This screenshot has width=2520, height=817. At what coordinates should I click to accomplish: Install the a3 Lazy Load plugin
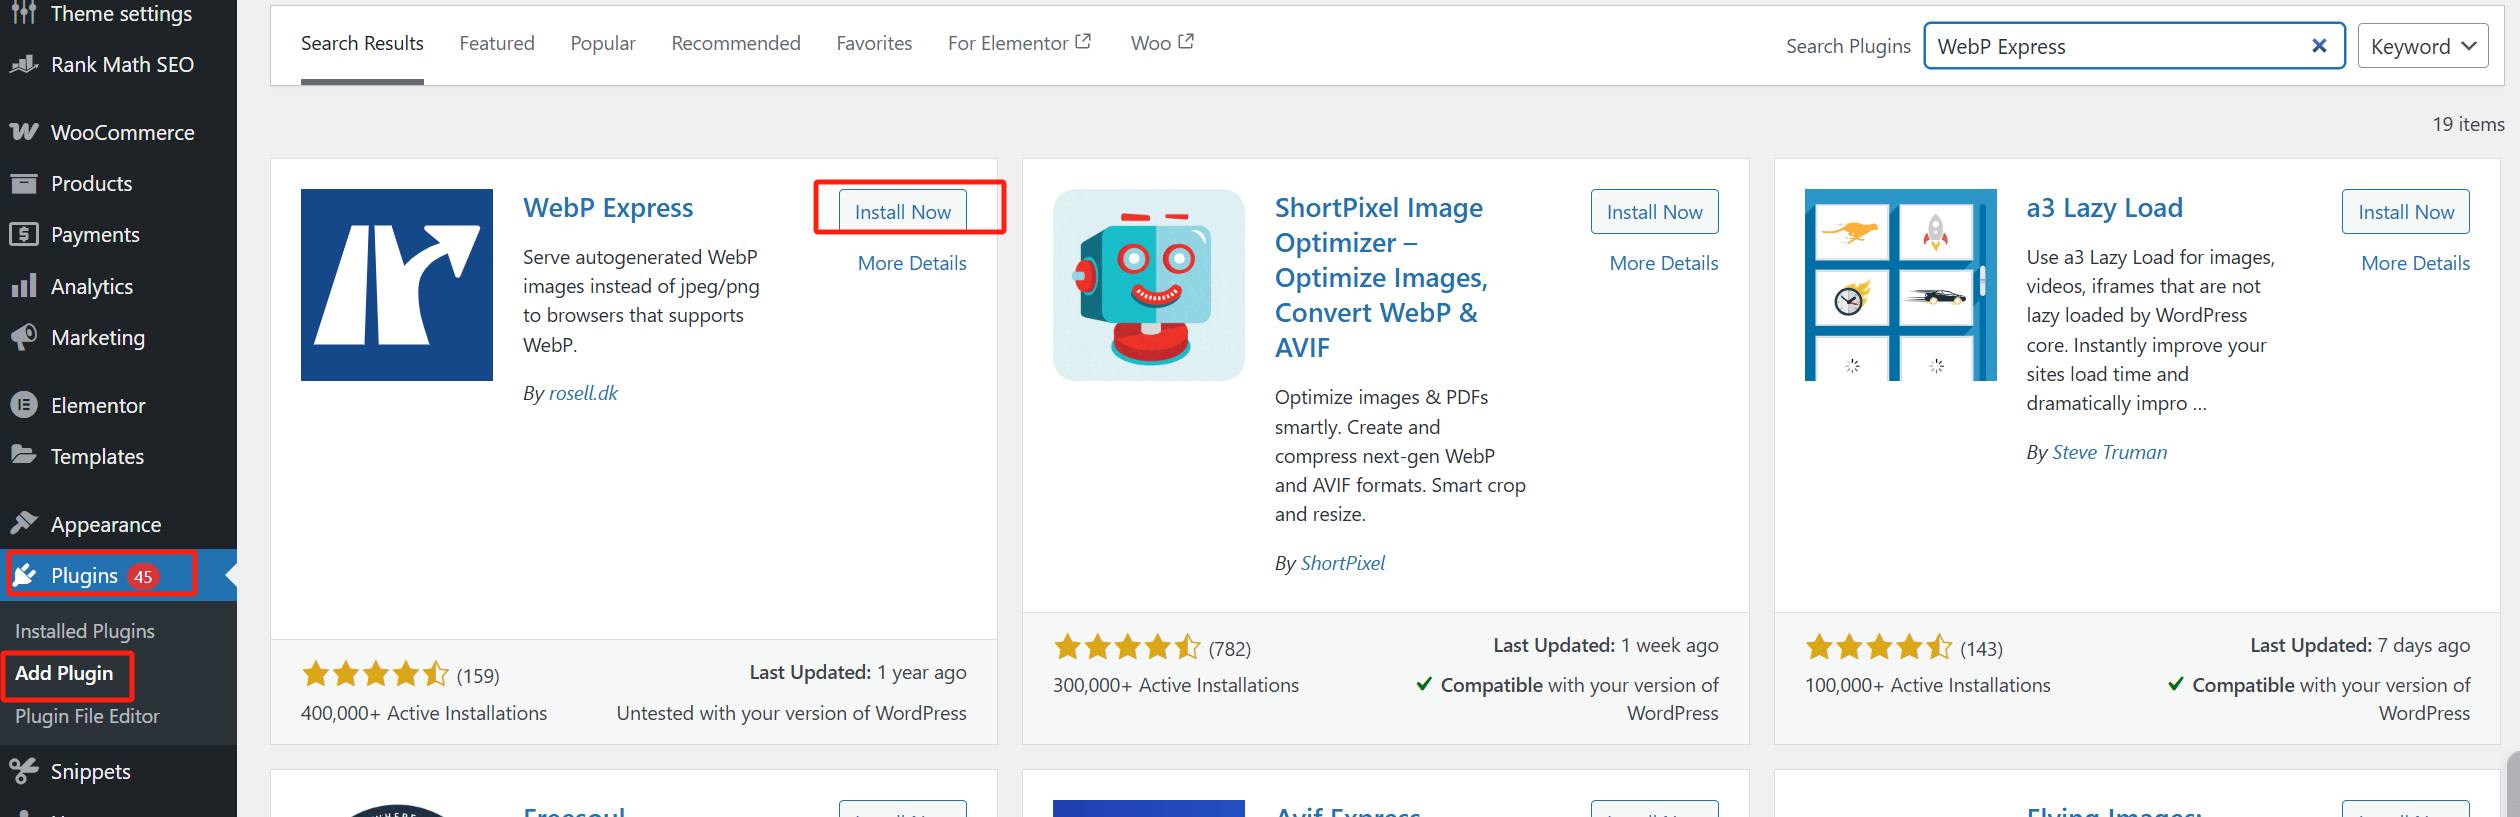point(2405,212)
